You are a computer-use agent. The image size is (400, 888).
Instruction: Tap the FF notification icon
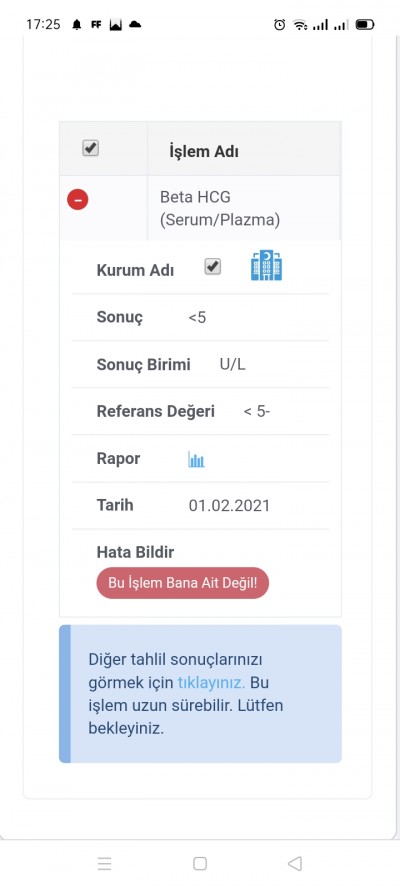click(x=96, y=25)
